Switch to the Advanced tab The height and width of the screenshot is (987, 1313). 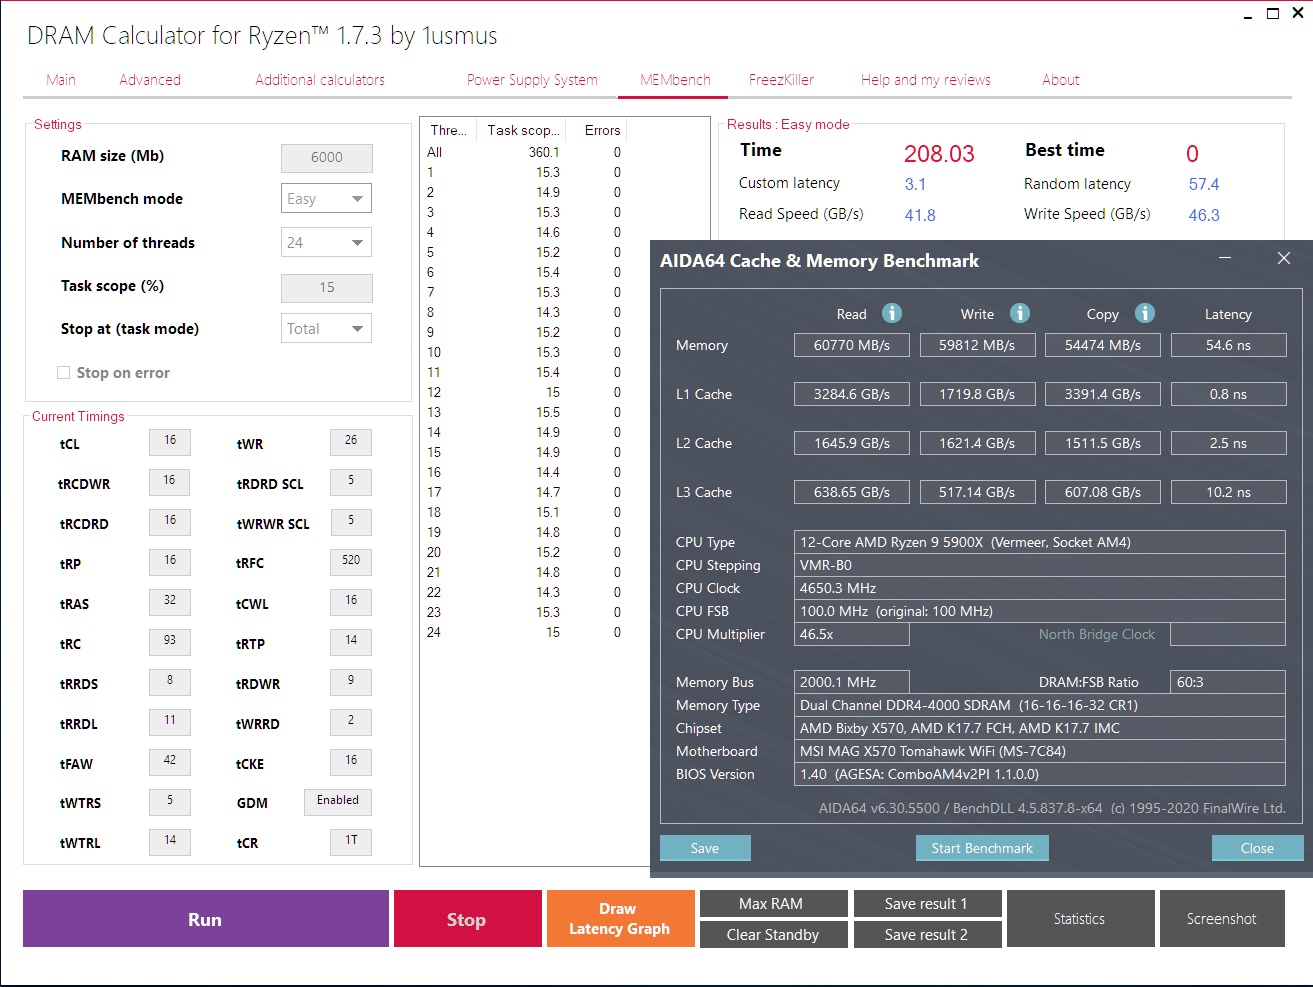coord(150,80)
